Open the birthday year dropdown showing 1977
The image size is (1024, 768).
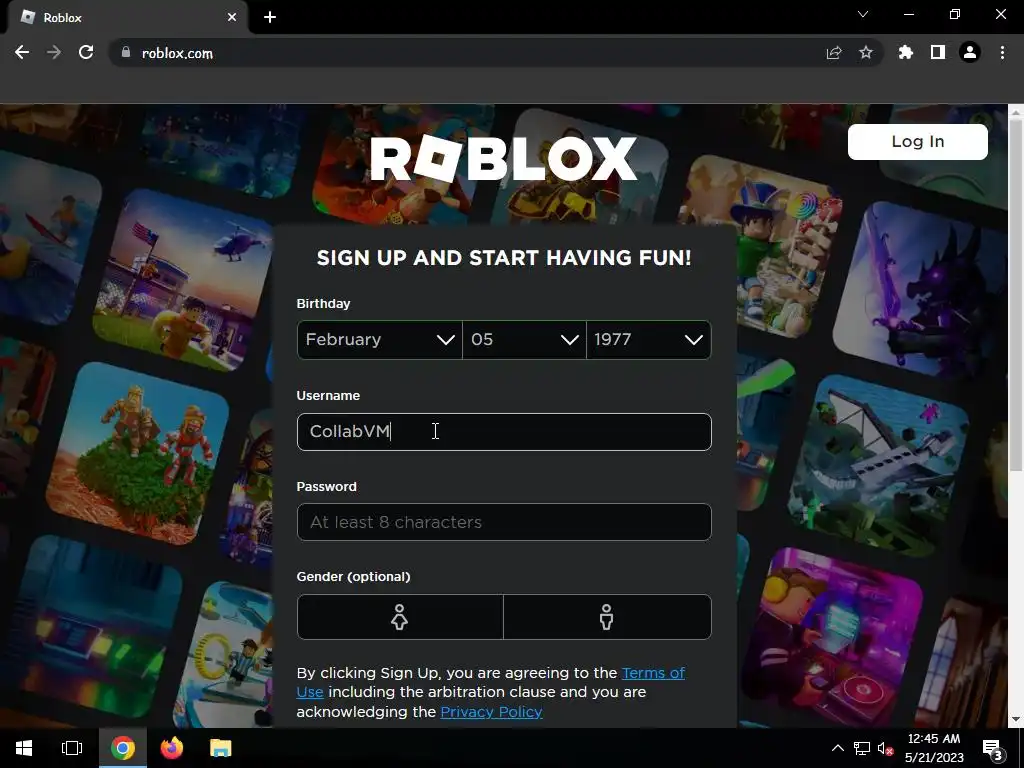[648, 340]
